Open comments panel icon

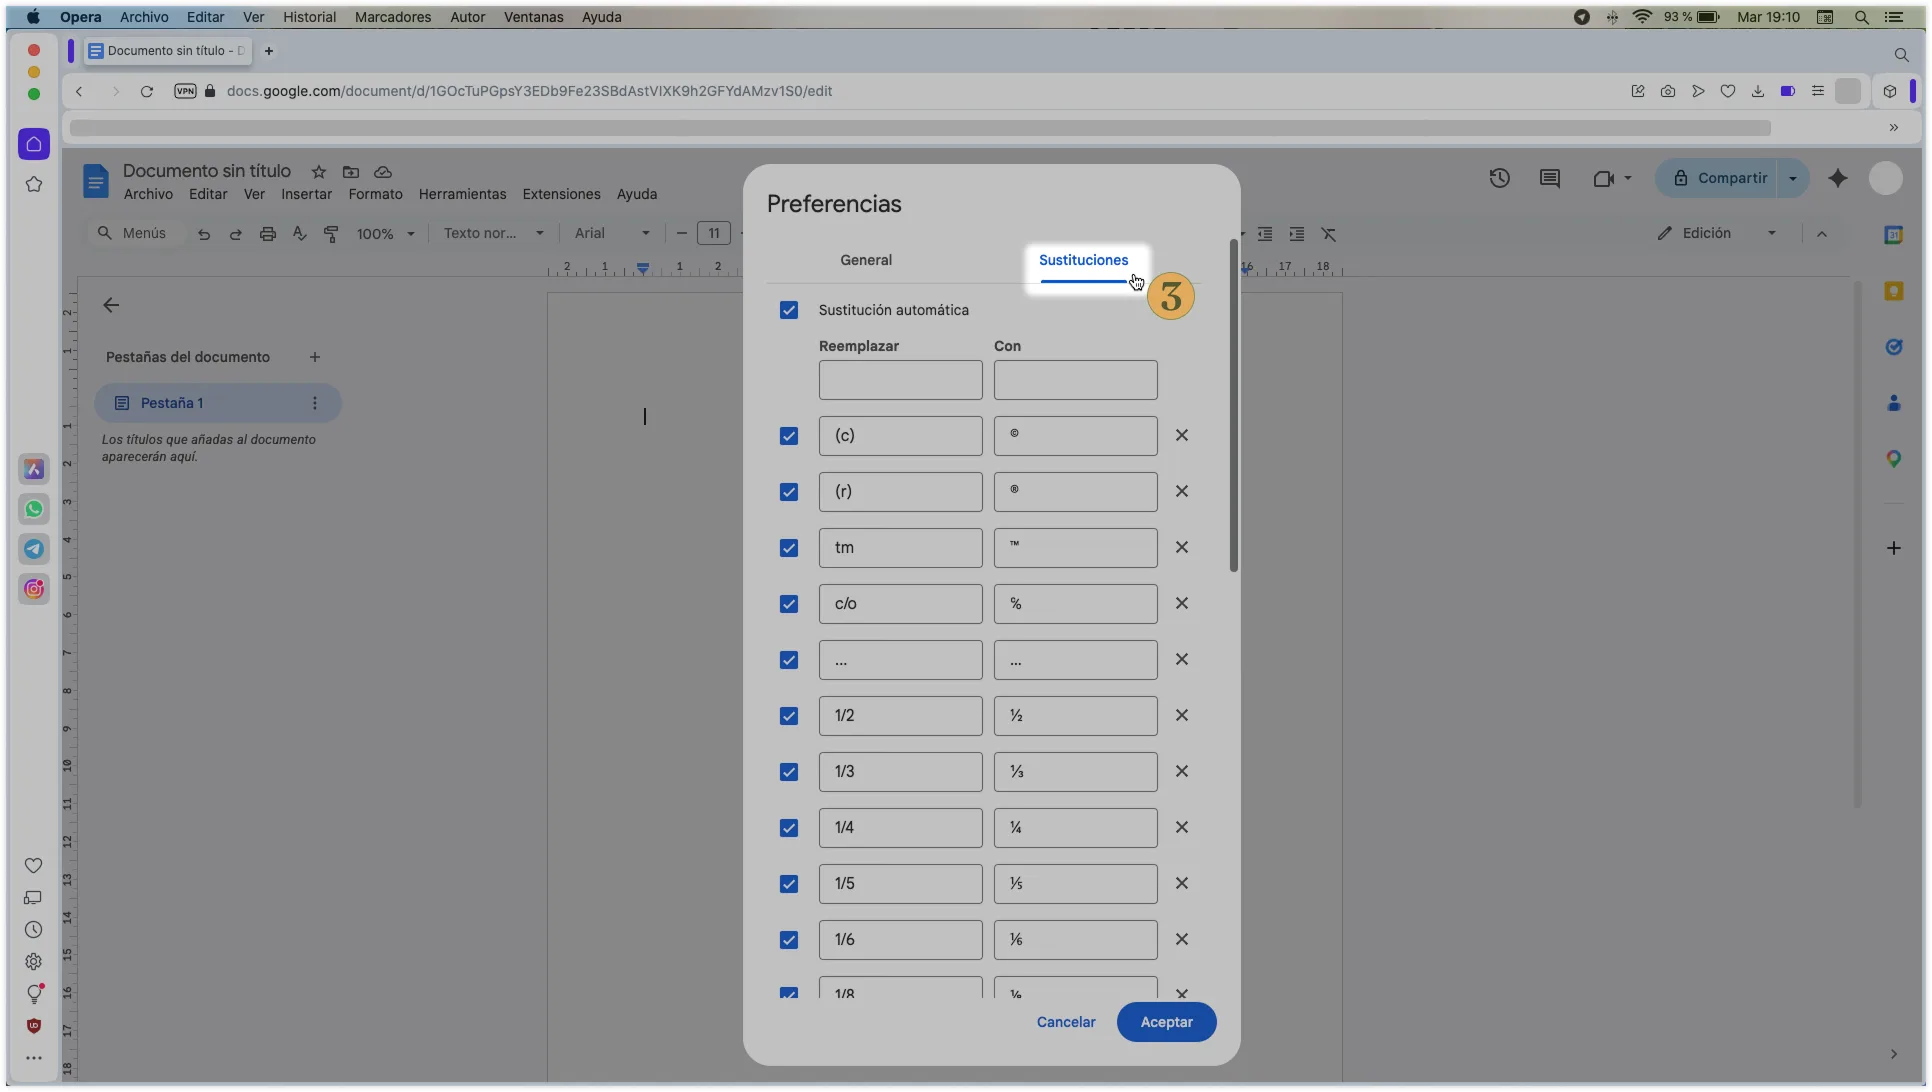1549,178
